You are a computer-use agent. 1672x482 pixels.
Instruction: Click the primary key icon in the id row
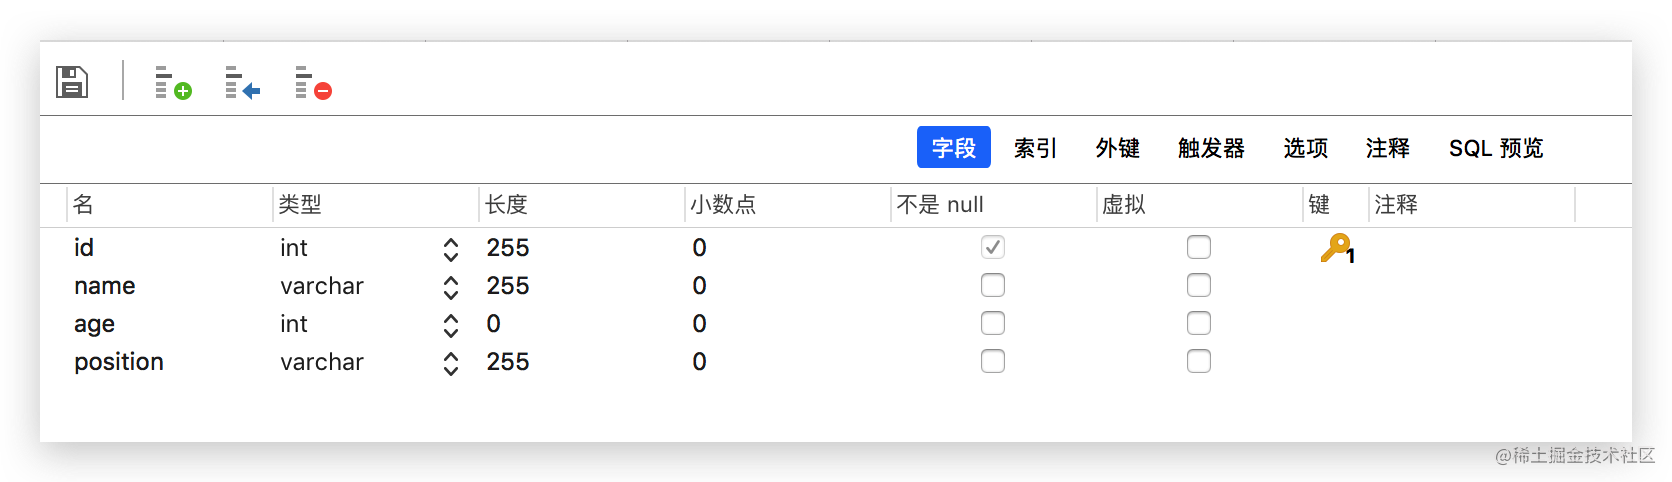[1337, 248]
